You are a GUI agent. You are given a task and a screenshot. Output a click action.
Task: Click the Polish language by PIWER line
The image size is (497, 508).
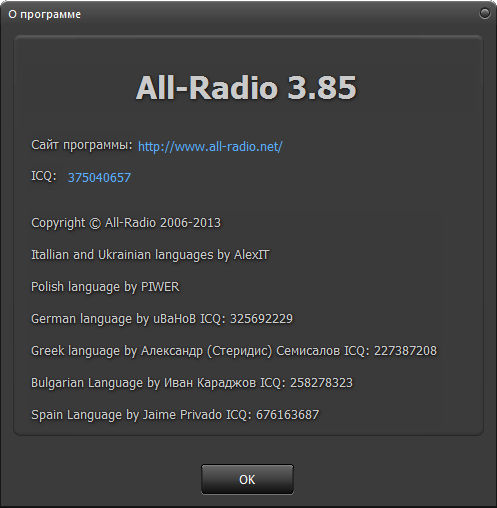coord(105,287)
